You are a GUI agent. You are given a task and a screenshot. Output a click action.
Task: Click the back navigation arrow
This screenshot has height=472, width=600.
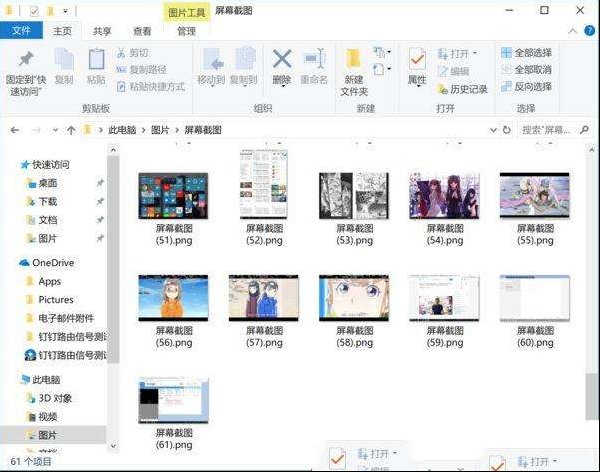tap(15, 131)
